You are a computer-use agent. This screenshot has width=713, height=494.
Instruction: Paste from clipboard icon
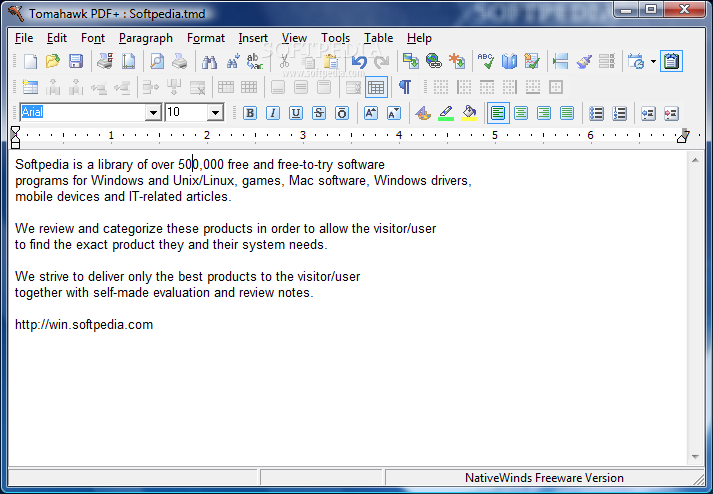pos(331,61)
